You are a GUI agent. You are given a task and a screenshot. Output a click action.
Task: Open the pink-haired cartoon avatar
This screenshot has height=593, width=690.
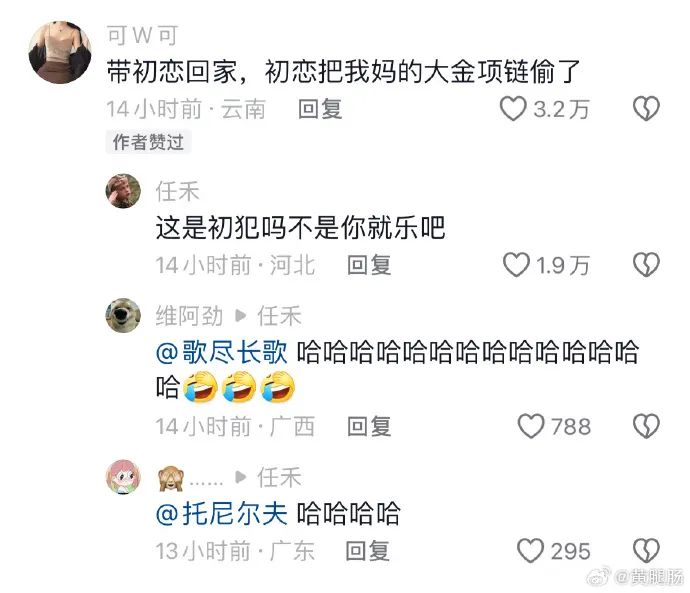tap(123, 477)
